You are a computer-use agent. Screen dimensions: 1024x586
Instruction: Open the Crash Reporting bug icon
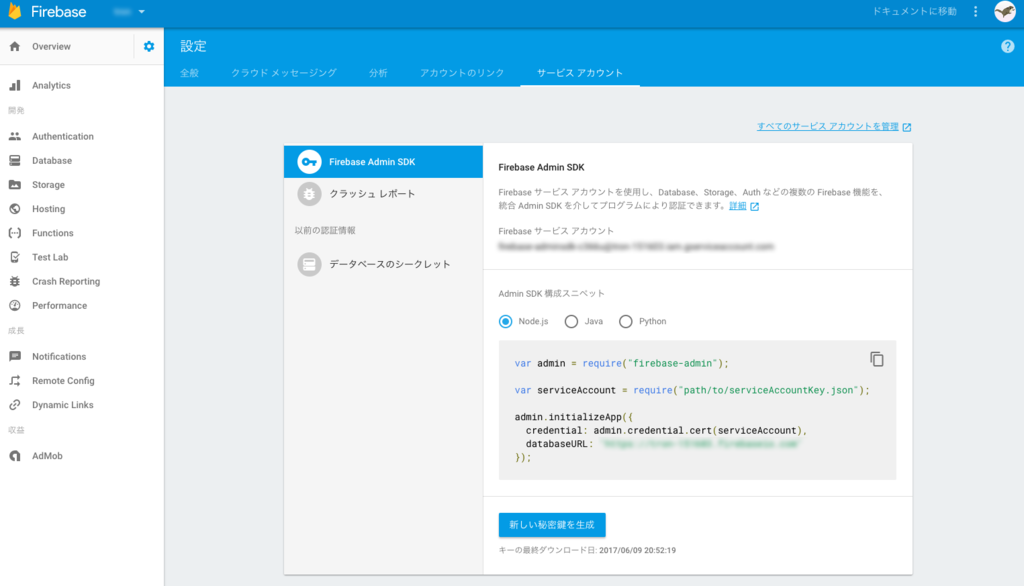click(14, 282)
